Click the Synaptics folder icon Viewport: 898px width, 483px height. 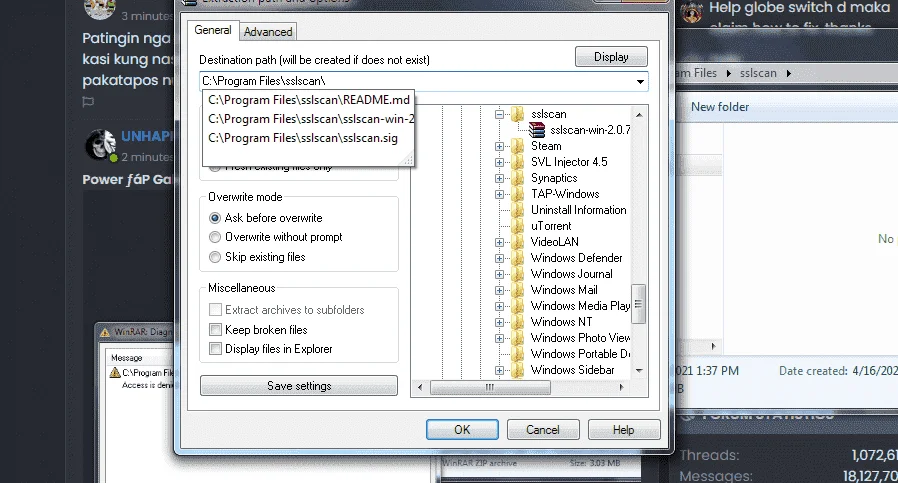[517, 178]
